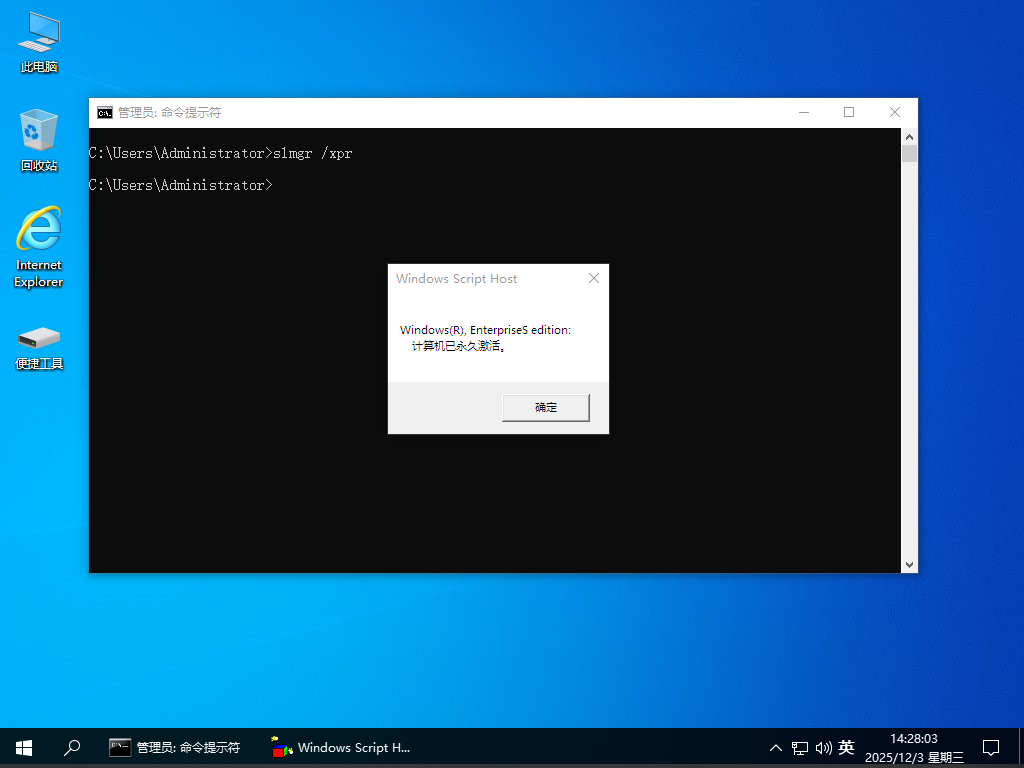The width and height of the screenshot is (1024, 768).
Task: Open the 便捷工具 desktop shortcut
Action: tap(39, 345)
